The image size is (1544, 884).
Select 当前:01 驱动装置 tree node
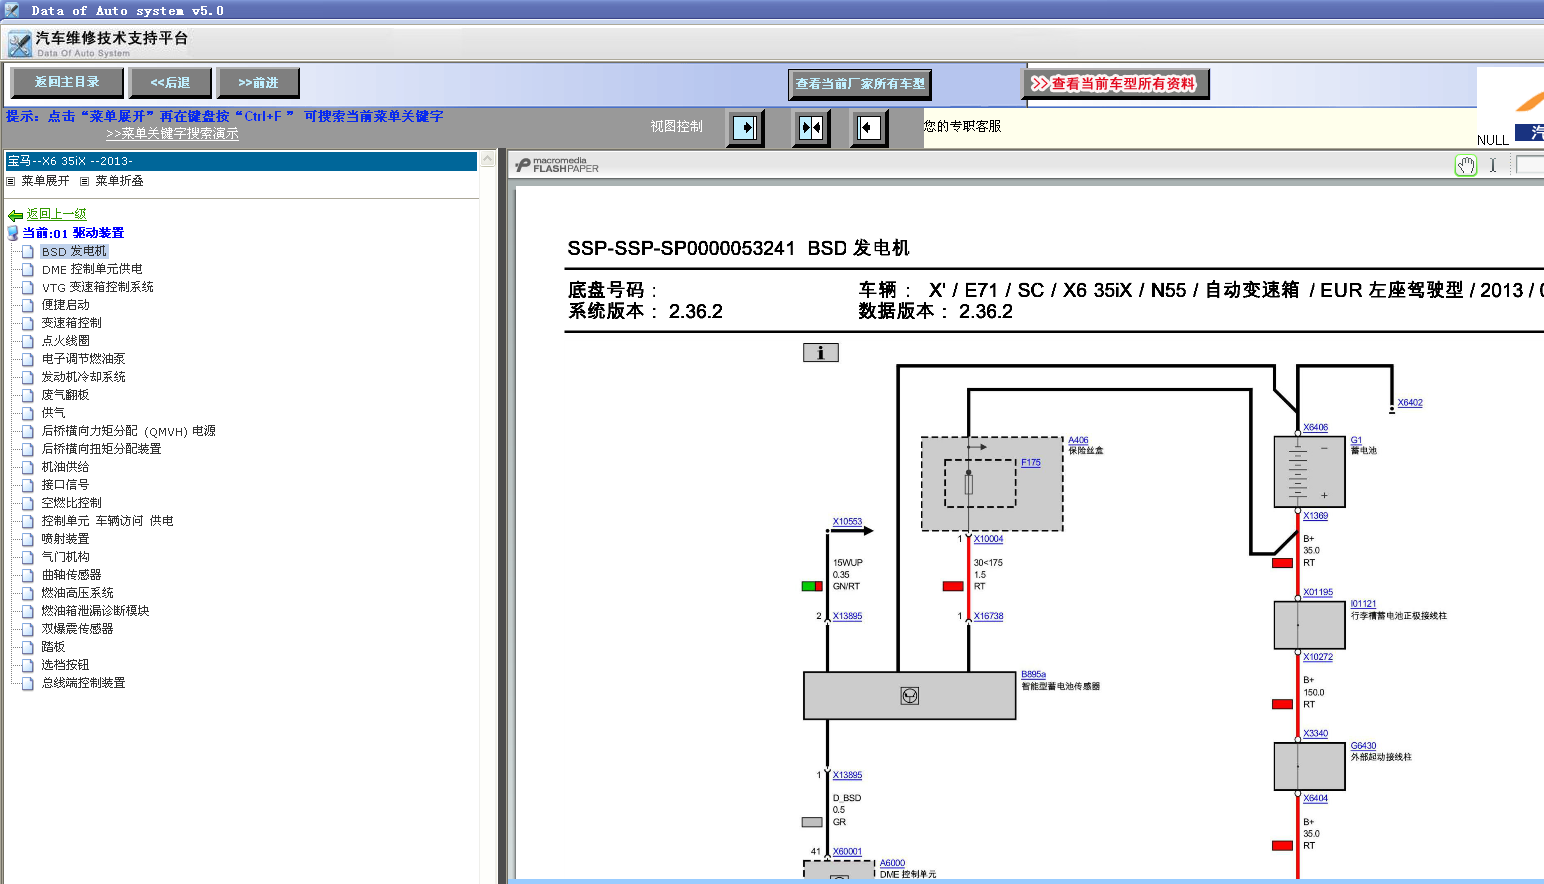coord(73,233)
